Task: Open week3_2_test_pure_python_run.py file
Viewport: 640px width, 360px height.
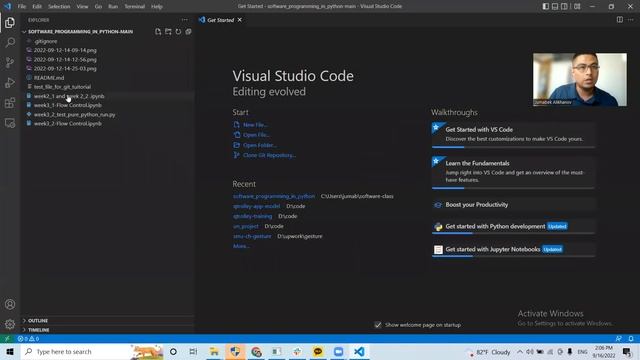Action: coord(74,115)
